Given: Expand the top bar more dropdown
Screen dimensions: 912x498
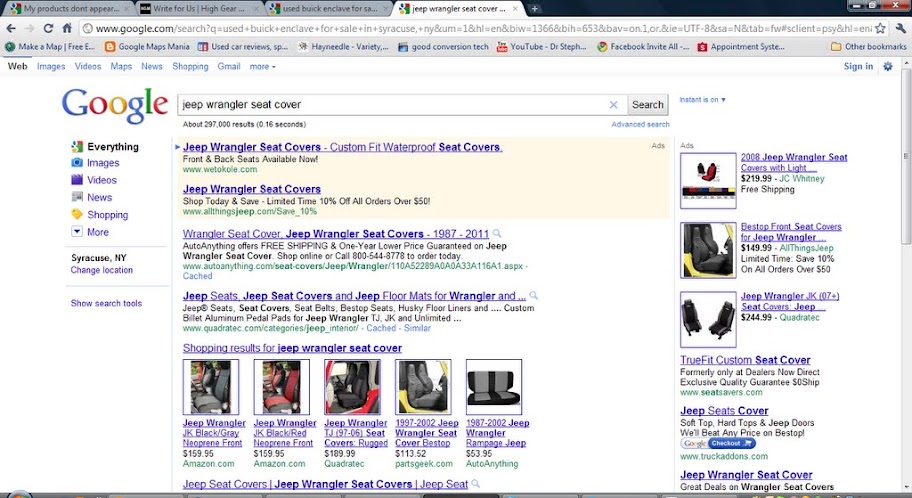Looking at the screenshot, I should click(262, 66).
